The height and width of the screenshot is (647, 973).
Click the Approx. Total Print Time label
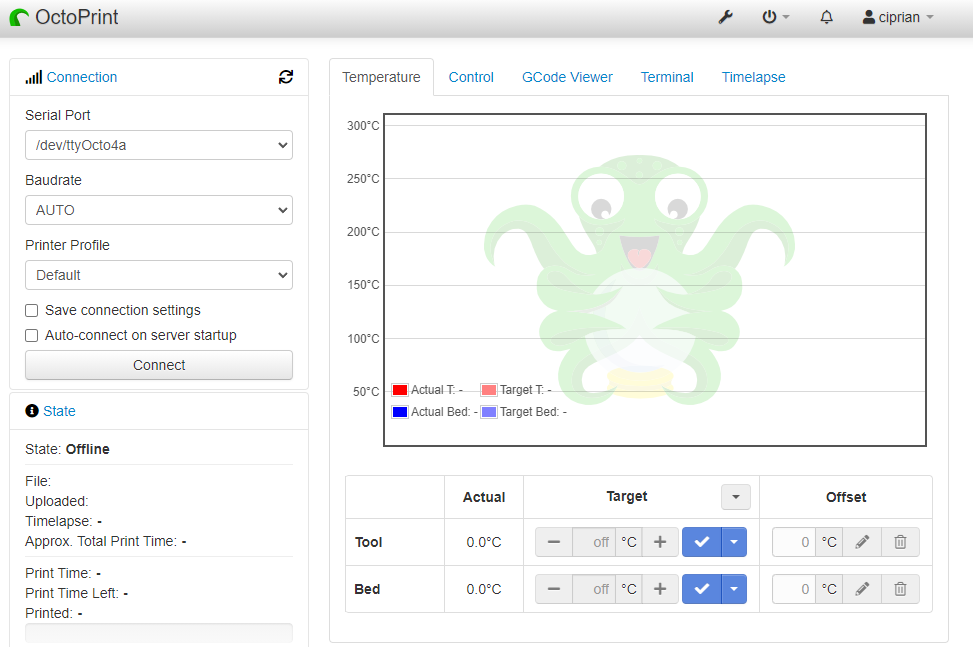(x=101, y=542)
